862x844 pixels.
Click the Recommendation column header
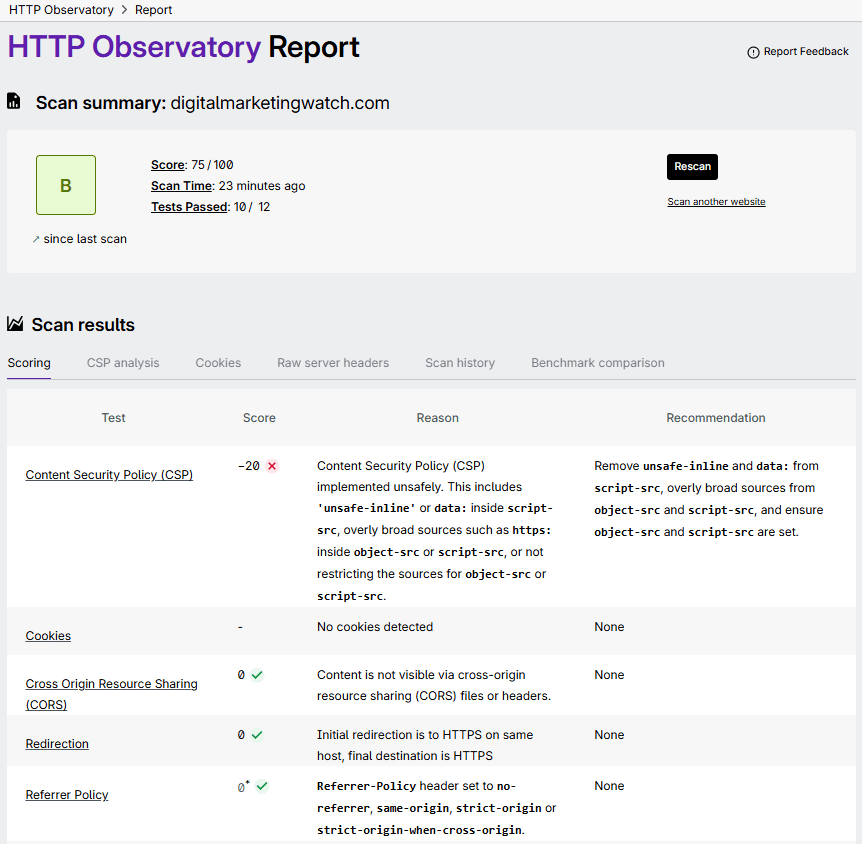(716, 418)
